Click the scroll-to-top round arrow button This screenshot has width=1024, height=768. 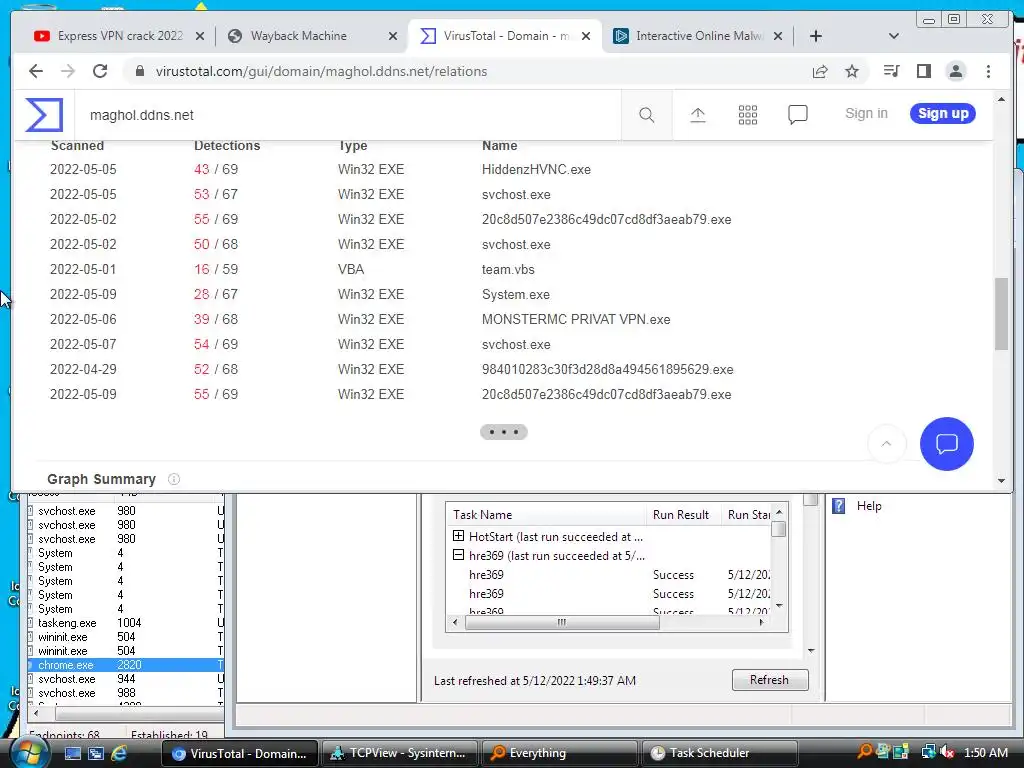click(886, 444)
